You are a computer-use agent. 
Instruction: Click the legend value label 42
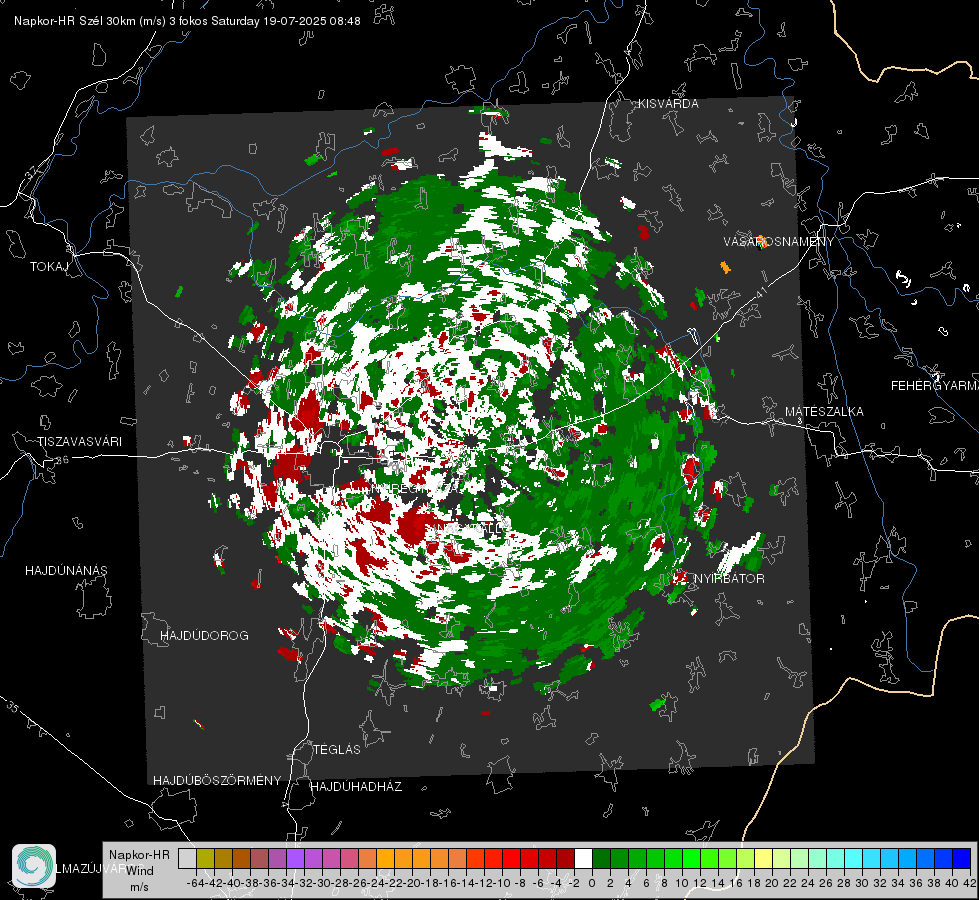[x=970, y=884]
